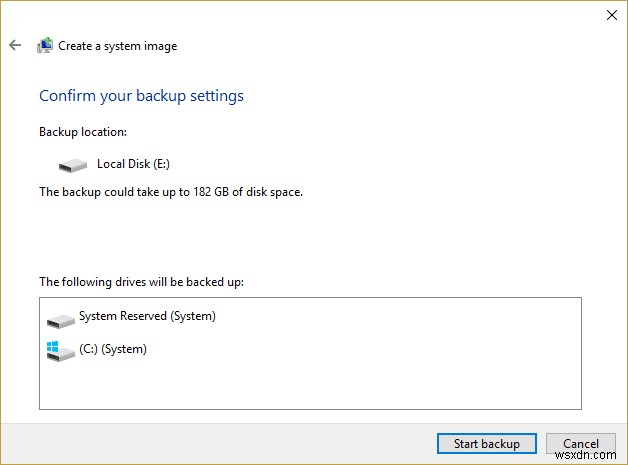The height and width of the screenshot is (465, 628).
Task: Select the (C:) (System) drive label
Action: pyautogui.click(x=112, y=349)
